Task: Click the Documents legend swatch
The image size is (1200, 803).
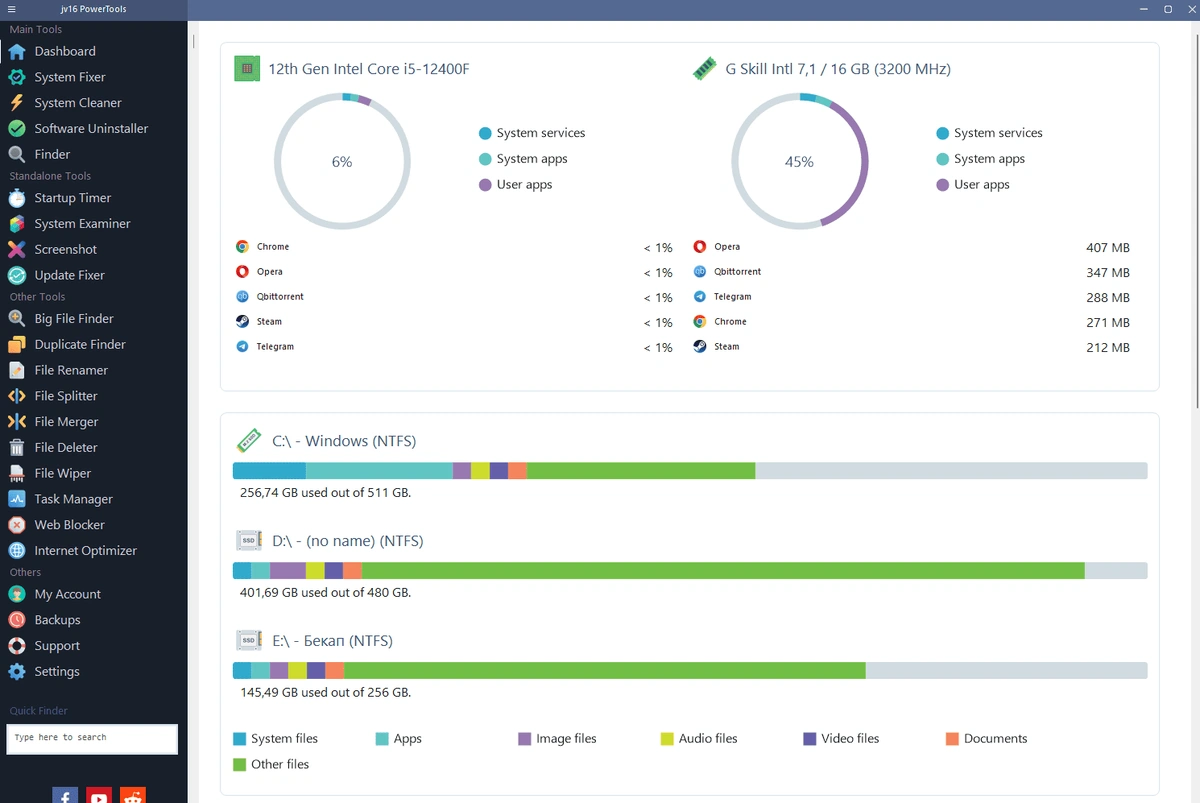Action: point(952,739)
